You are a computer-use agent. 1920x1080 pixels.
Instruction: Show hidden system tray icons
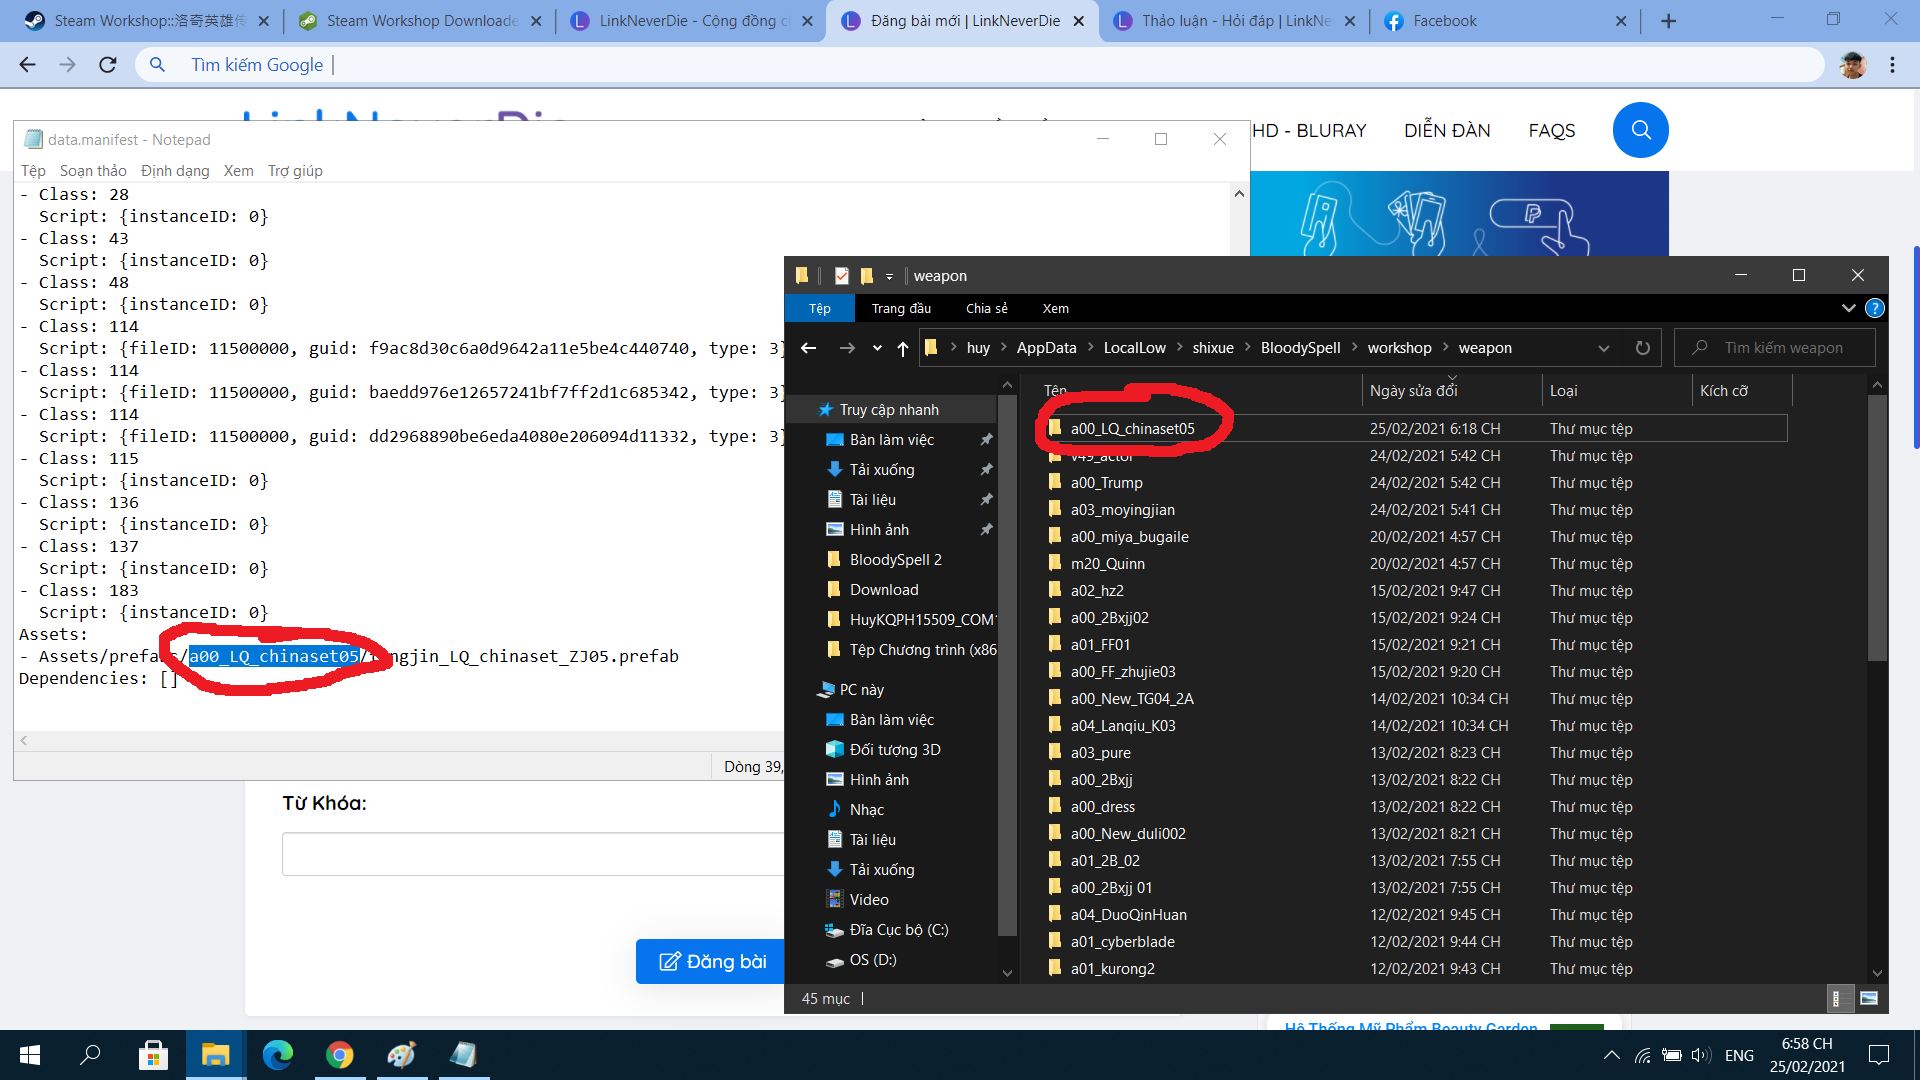coord(1611,1055)
